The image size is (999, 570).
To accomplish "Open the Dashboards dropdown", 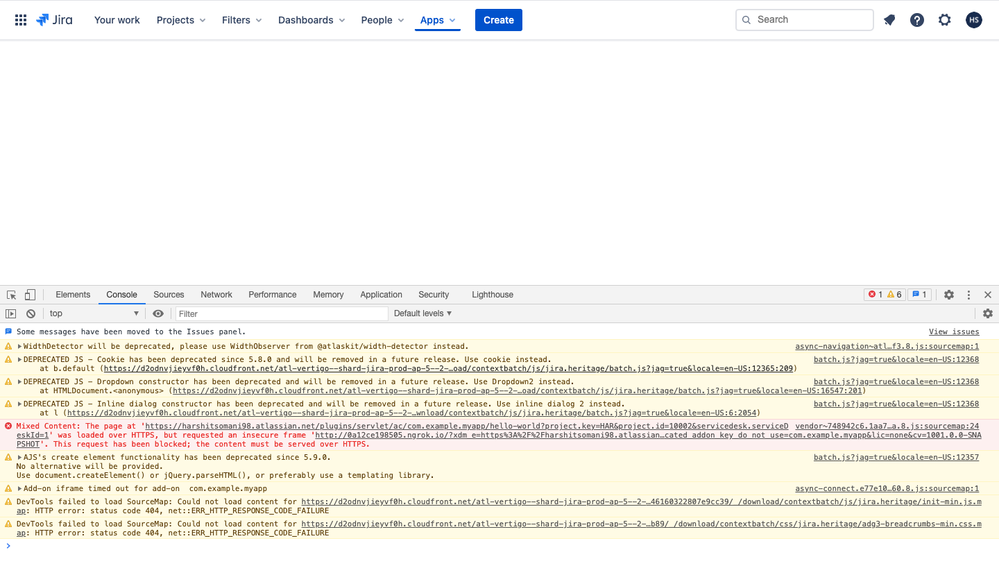I will [x=311, y=20].
